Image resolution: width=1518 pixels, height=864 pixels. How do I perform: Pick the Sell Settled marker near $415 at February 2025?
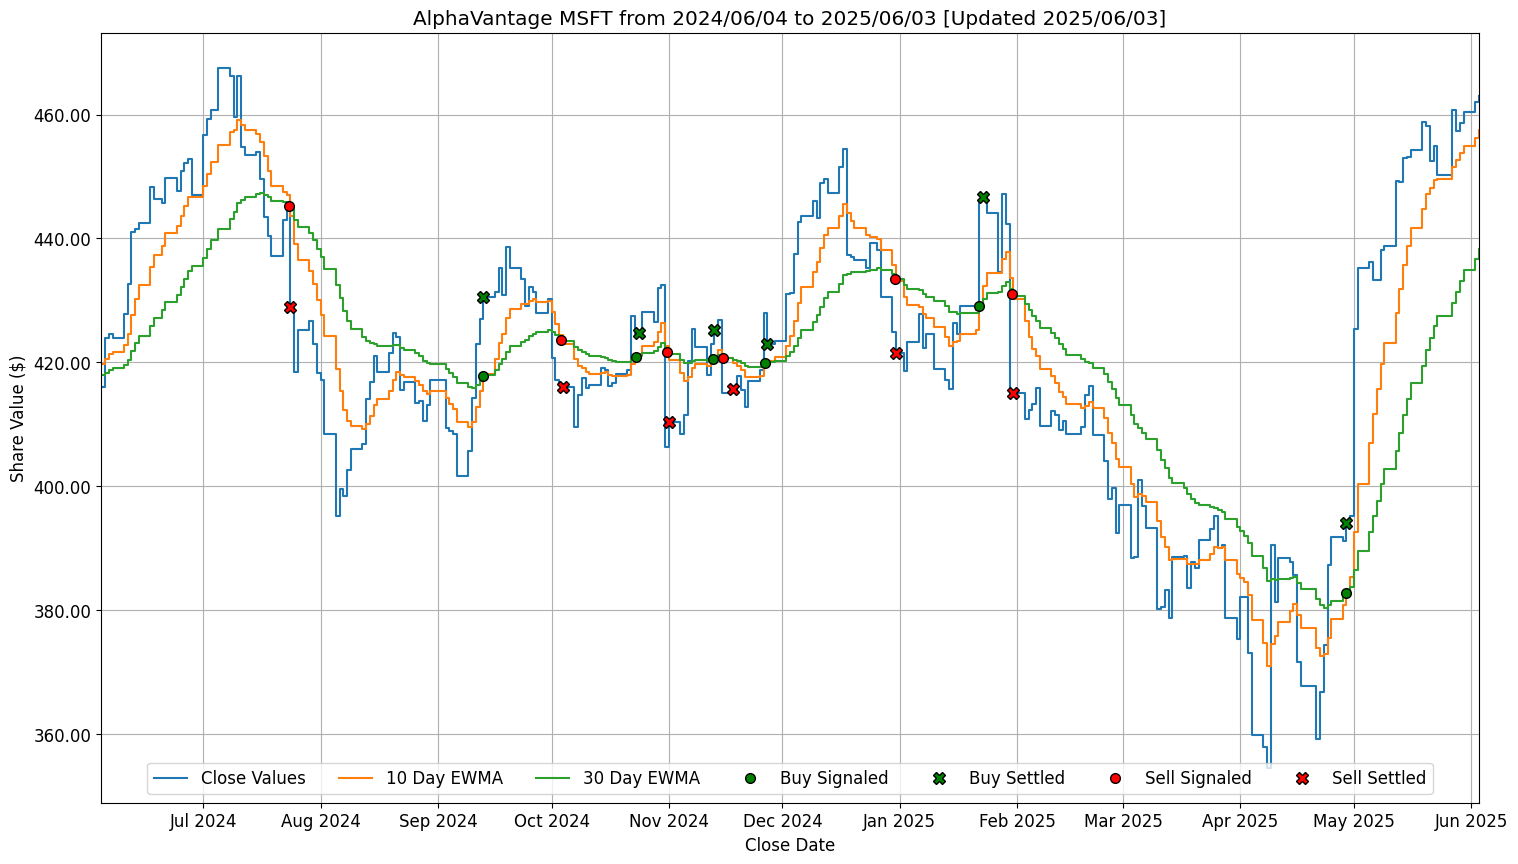1013,393
